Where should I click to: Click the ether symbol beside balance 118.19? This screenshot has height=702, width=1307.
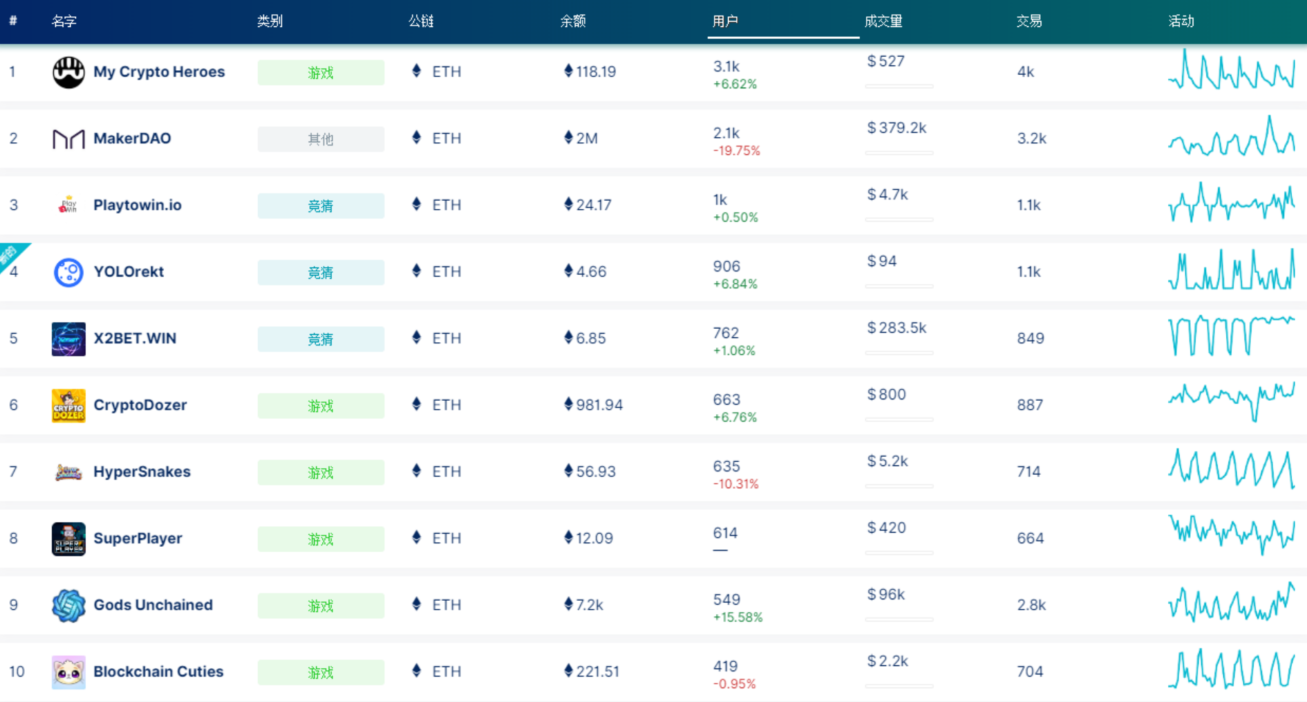[569, 71]
